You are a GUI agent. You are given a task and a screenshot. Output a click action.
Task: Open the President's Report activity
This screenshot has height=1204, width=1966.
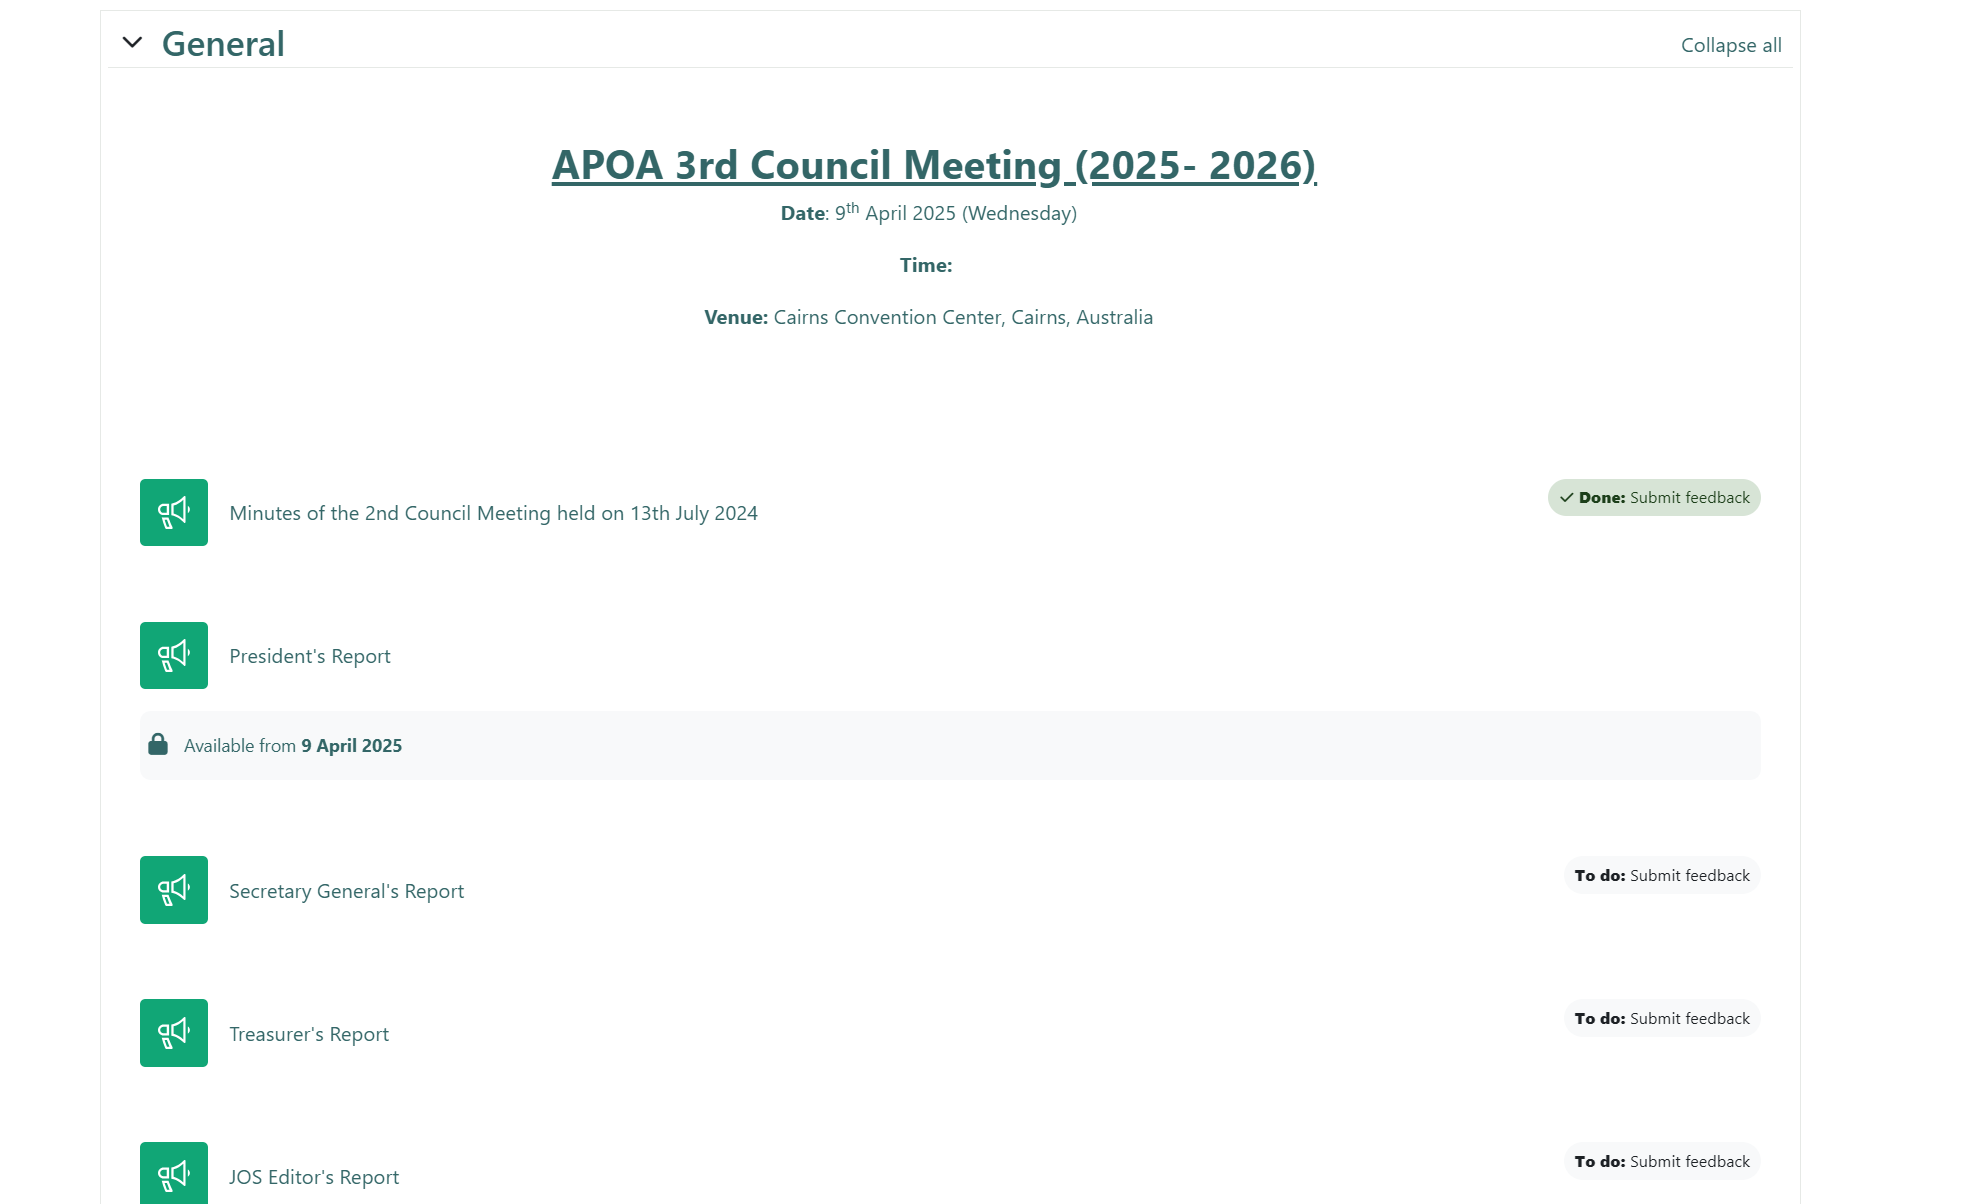tap(309, 655)
